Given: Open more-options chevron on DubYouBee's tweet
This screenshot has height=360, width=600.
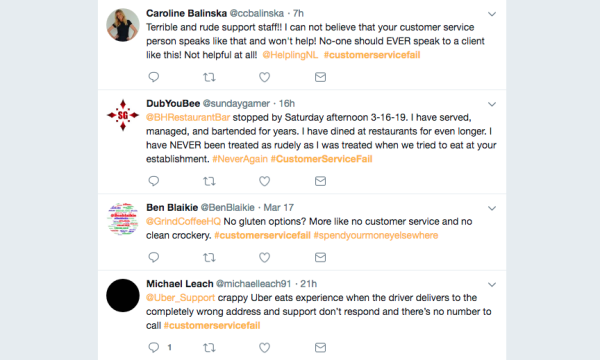Looking at the screenshot, I should click(x=492, y=104).
